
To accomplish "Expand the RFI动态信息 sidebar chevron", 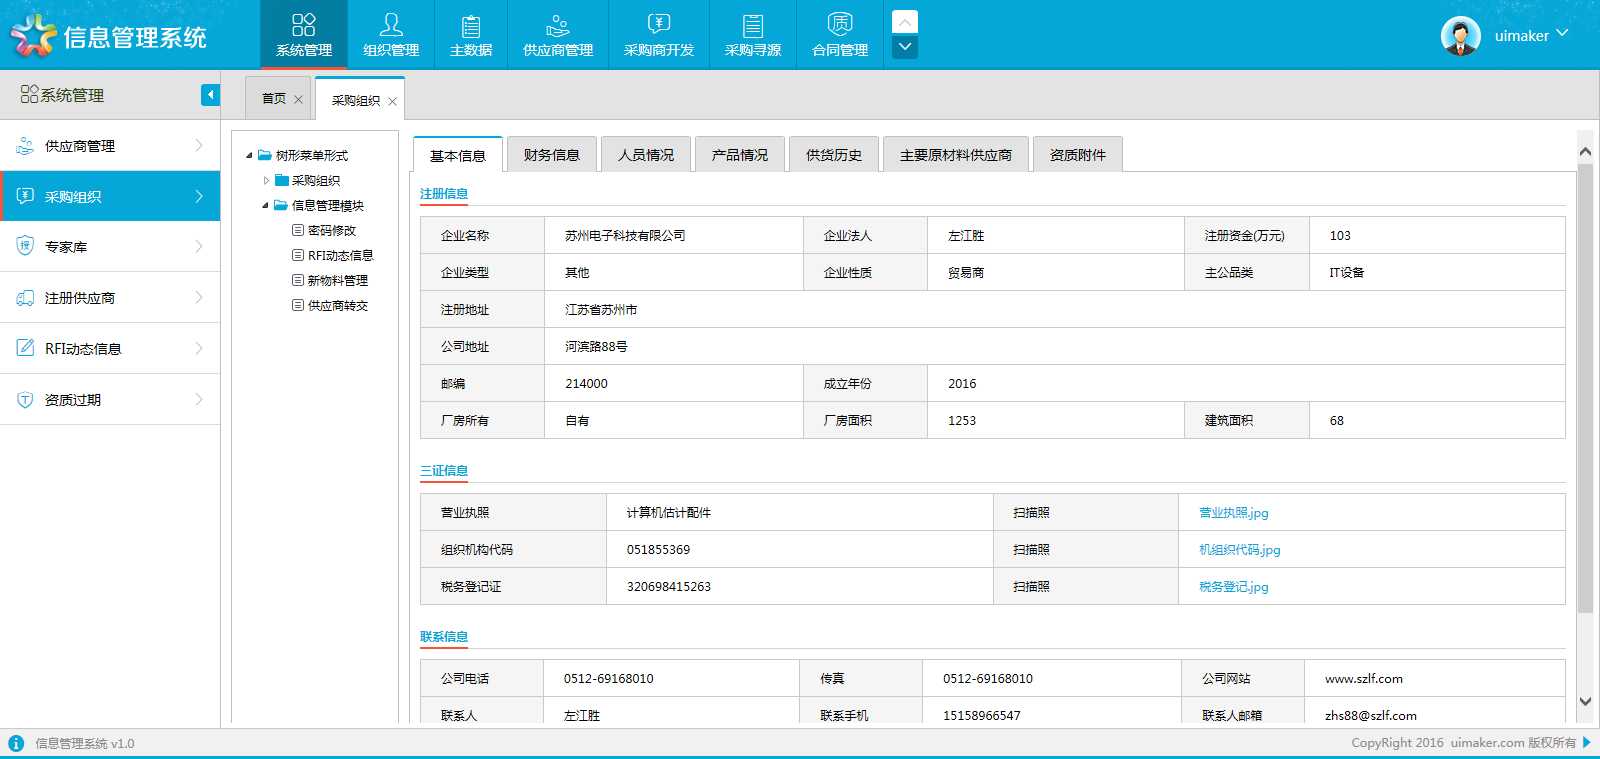I will (x=199, y=348).
